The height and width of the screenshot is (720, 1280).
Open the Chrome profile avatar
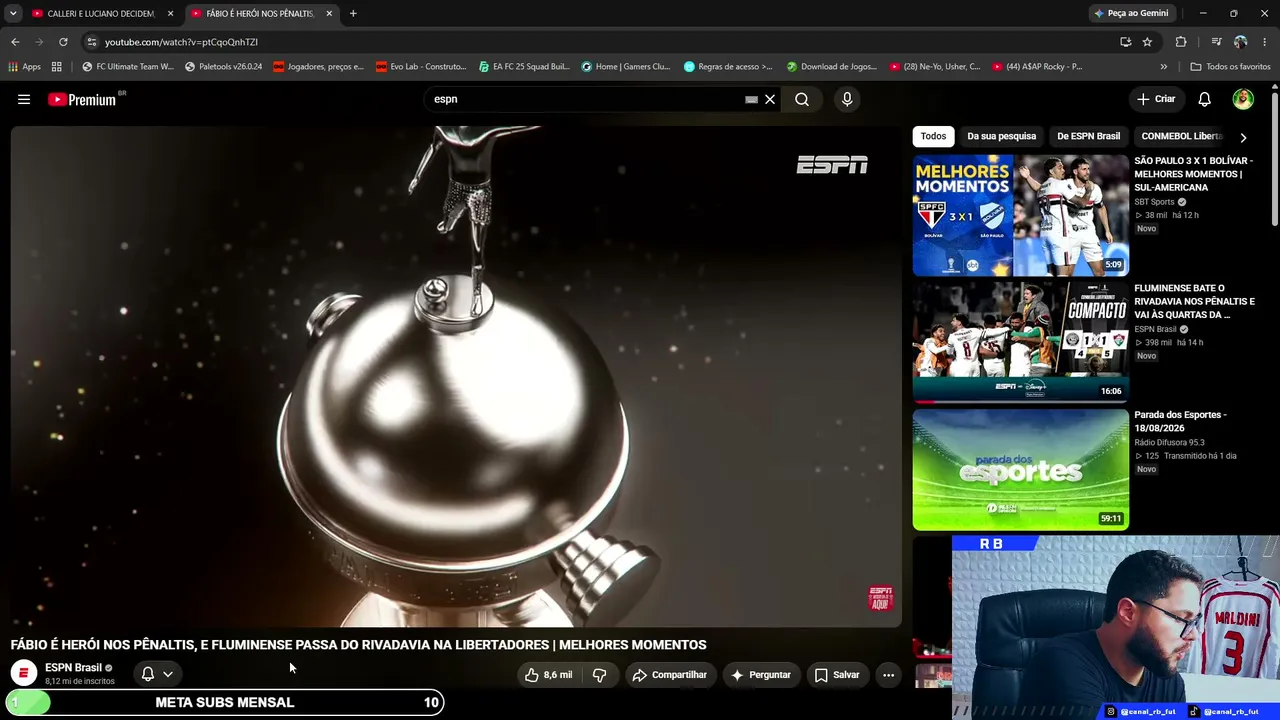click(x=1240, y=42)
